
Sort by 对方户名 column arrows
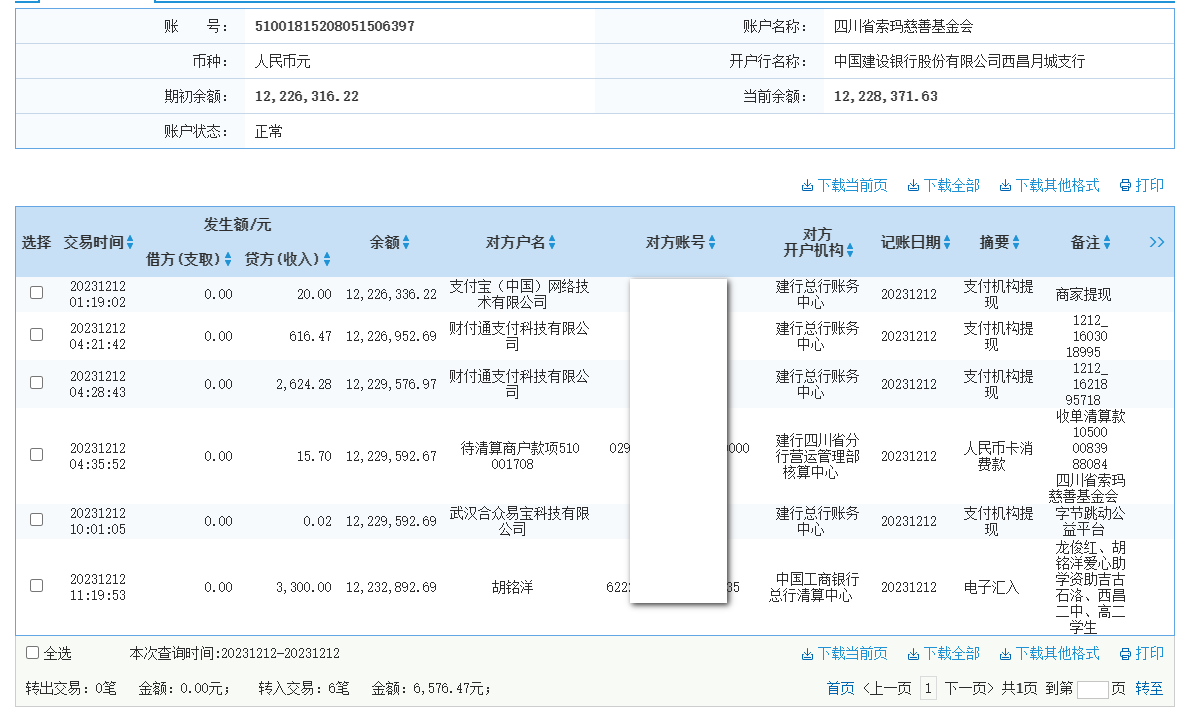[x=552, y=242]
